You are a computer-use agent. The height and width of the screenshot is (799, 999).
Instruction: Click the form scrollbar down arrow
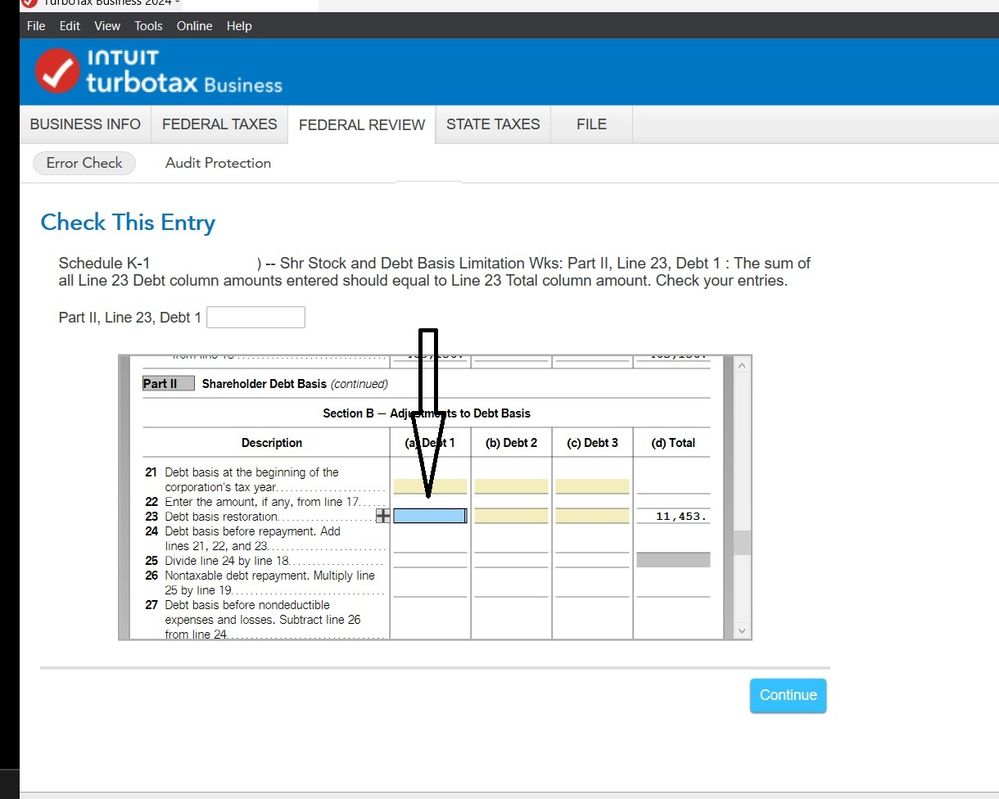(742, 631)
